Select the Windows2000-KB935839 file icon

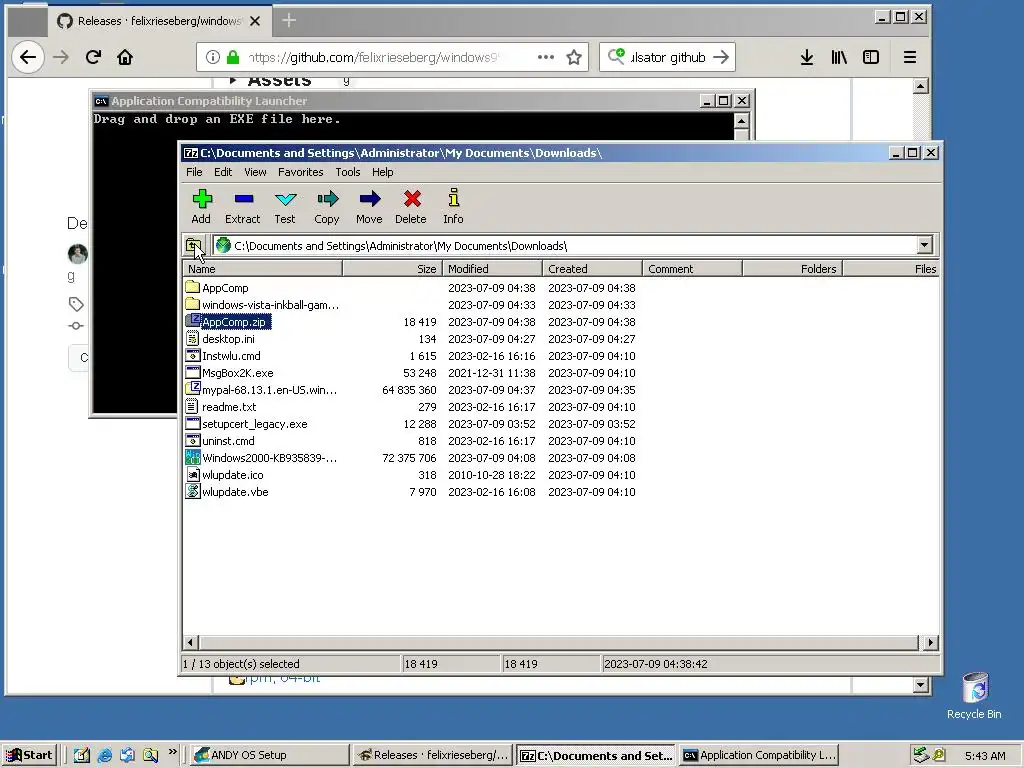click(192, 458)
